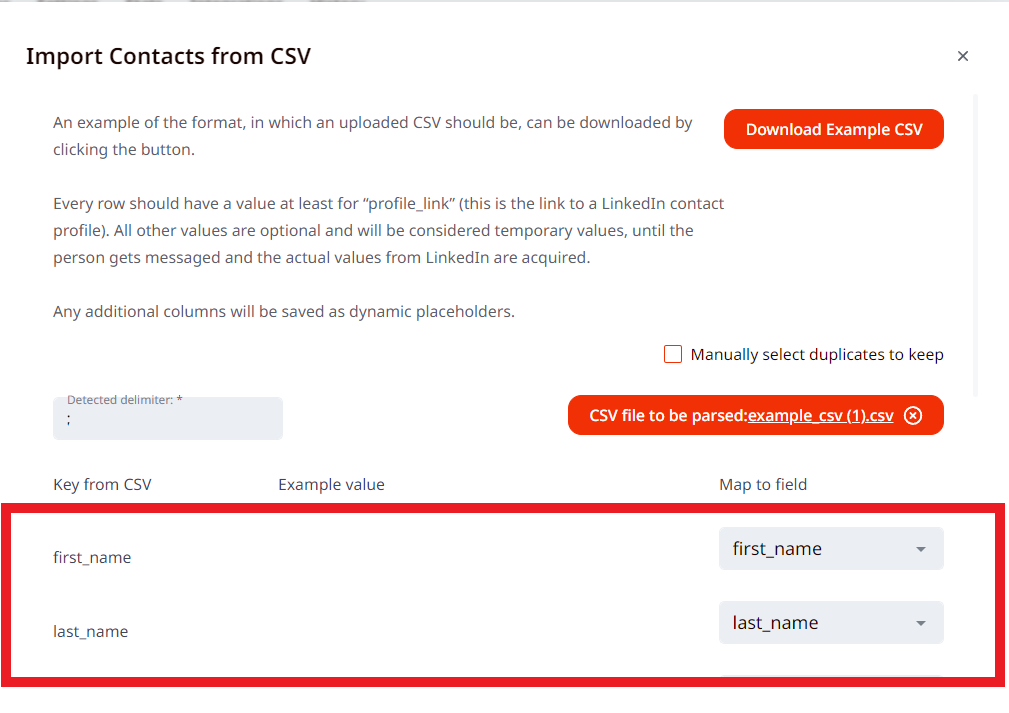Click the dialog's vertical scrollbar
The height and width of the screenshot is (713, 1009).
coord(975,240)
